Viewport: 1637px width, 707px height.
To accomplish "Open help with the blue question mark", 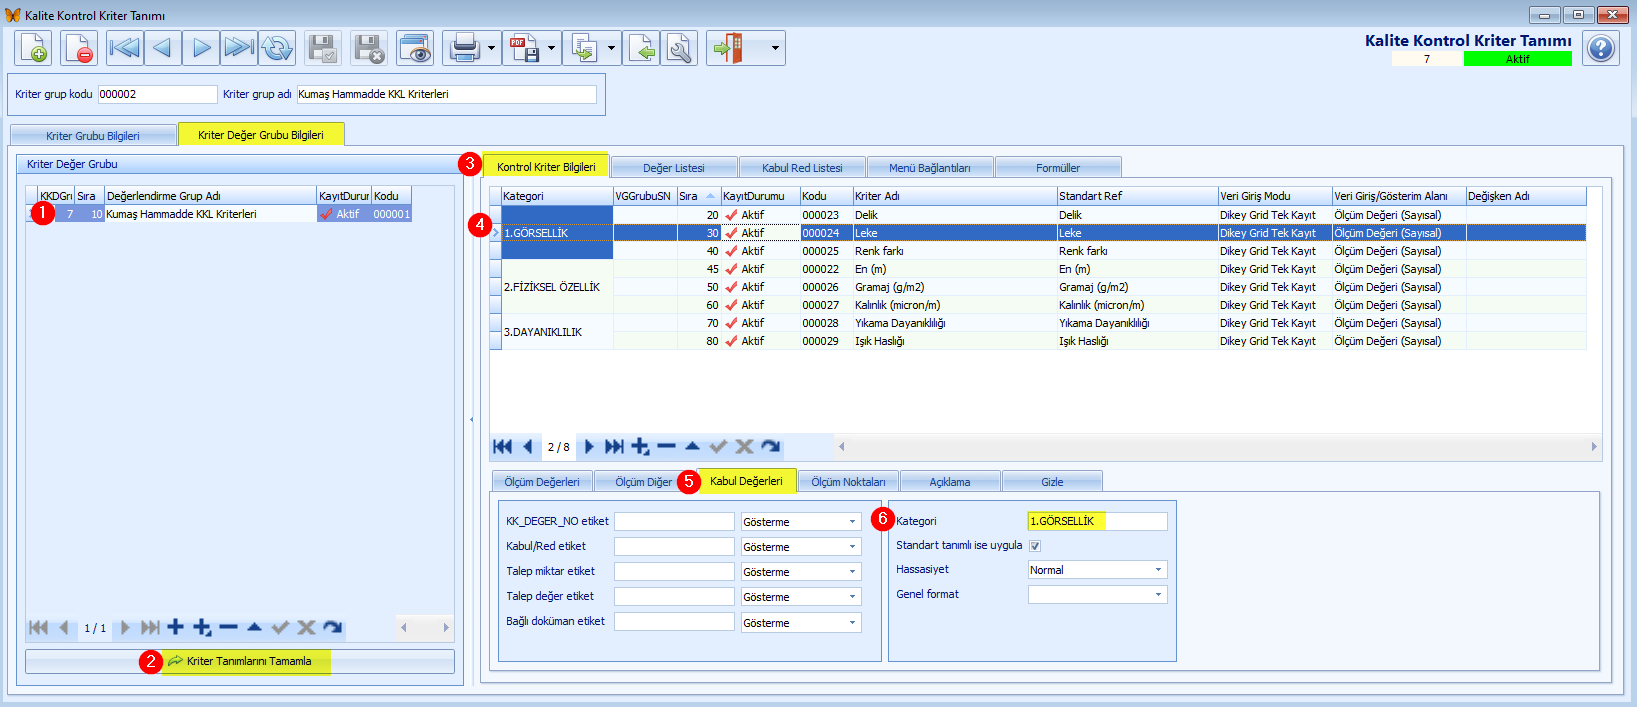I will coord(1601,48).
